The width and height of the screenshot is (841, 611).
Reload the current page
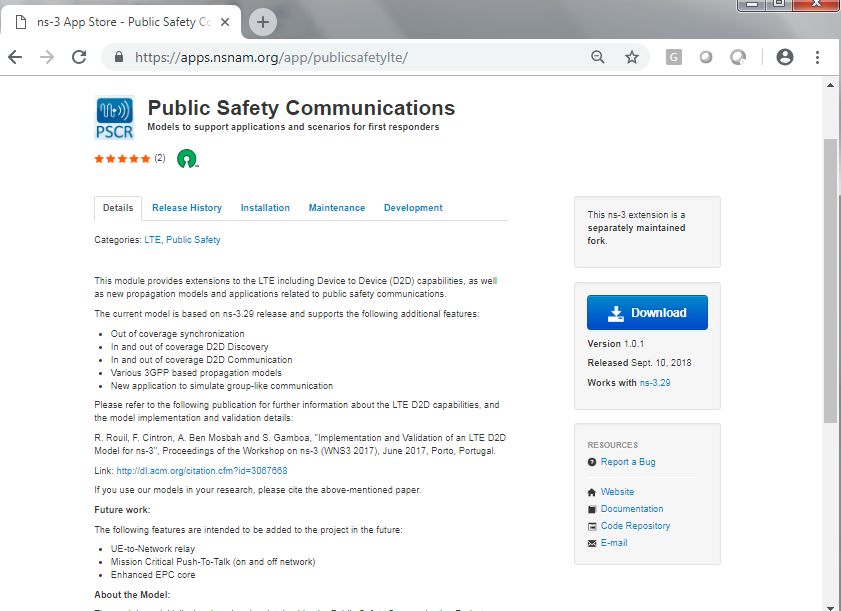click(79, 57)
